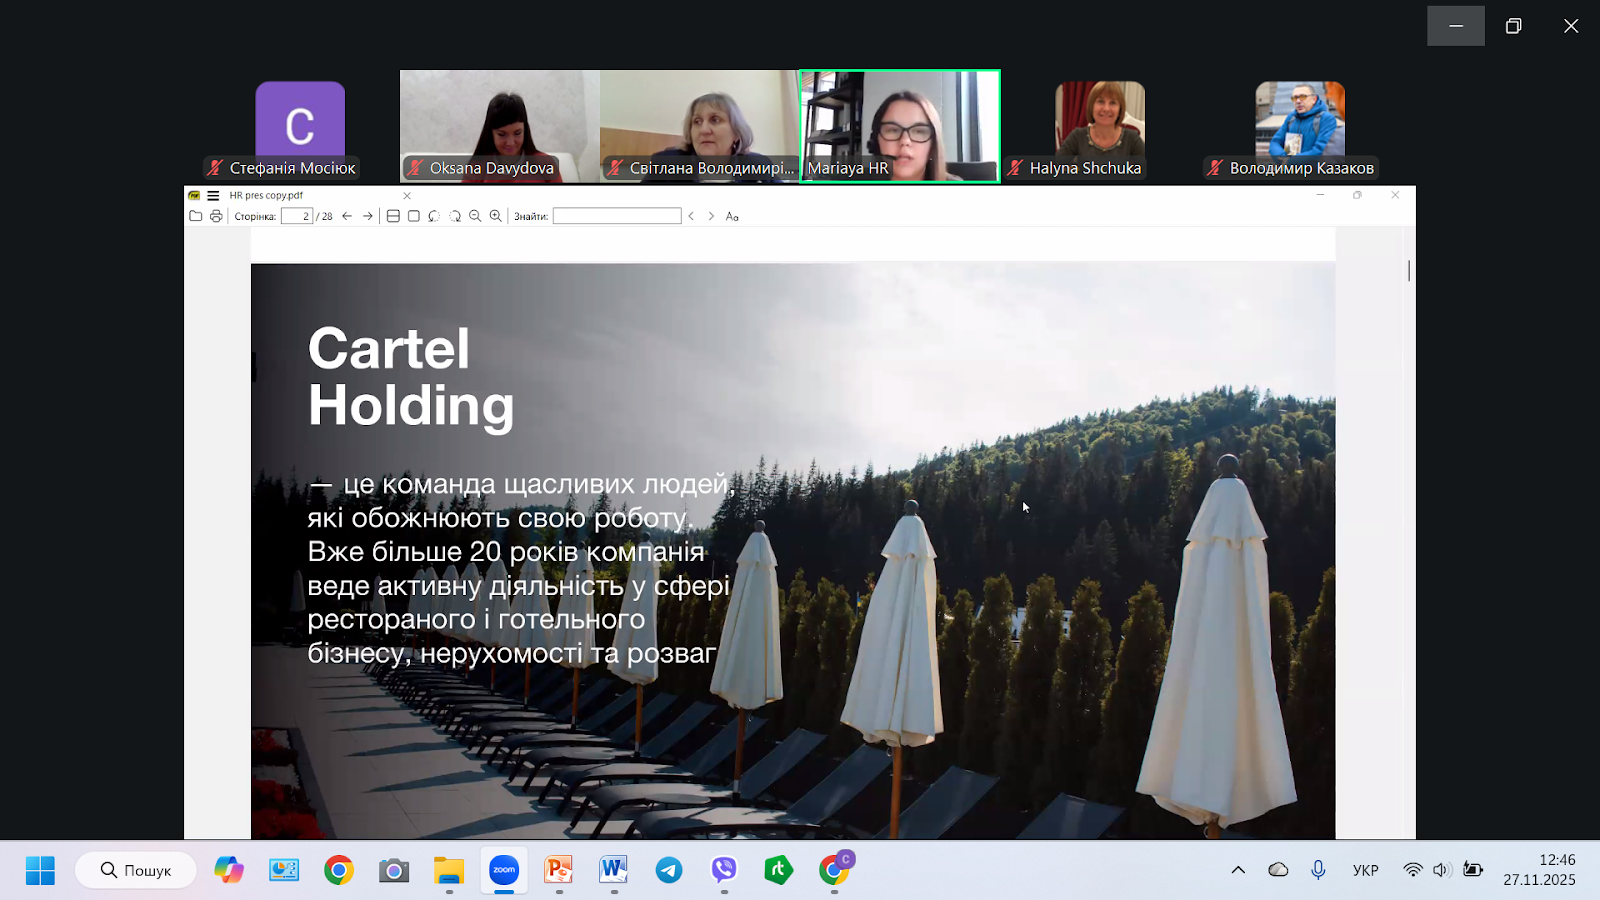Image resolution: width=1600 pixels, height=900 pixels.
Task: Print the HR pres copy.pdf document
Action: (x=216, y=216)
